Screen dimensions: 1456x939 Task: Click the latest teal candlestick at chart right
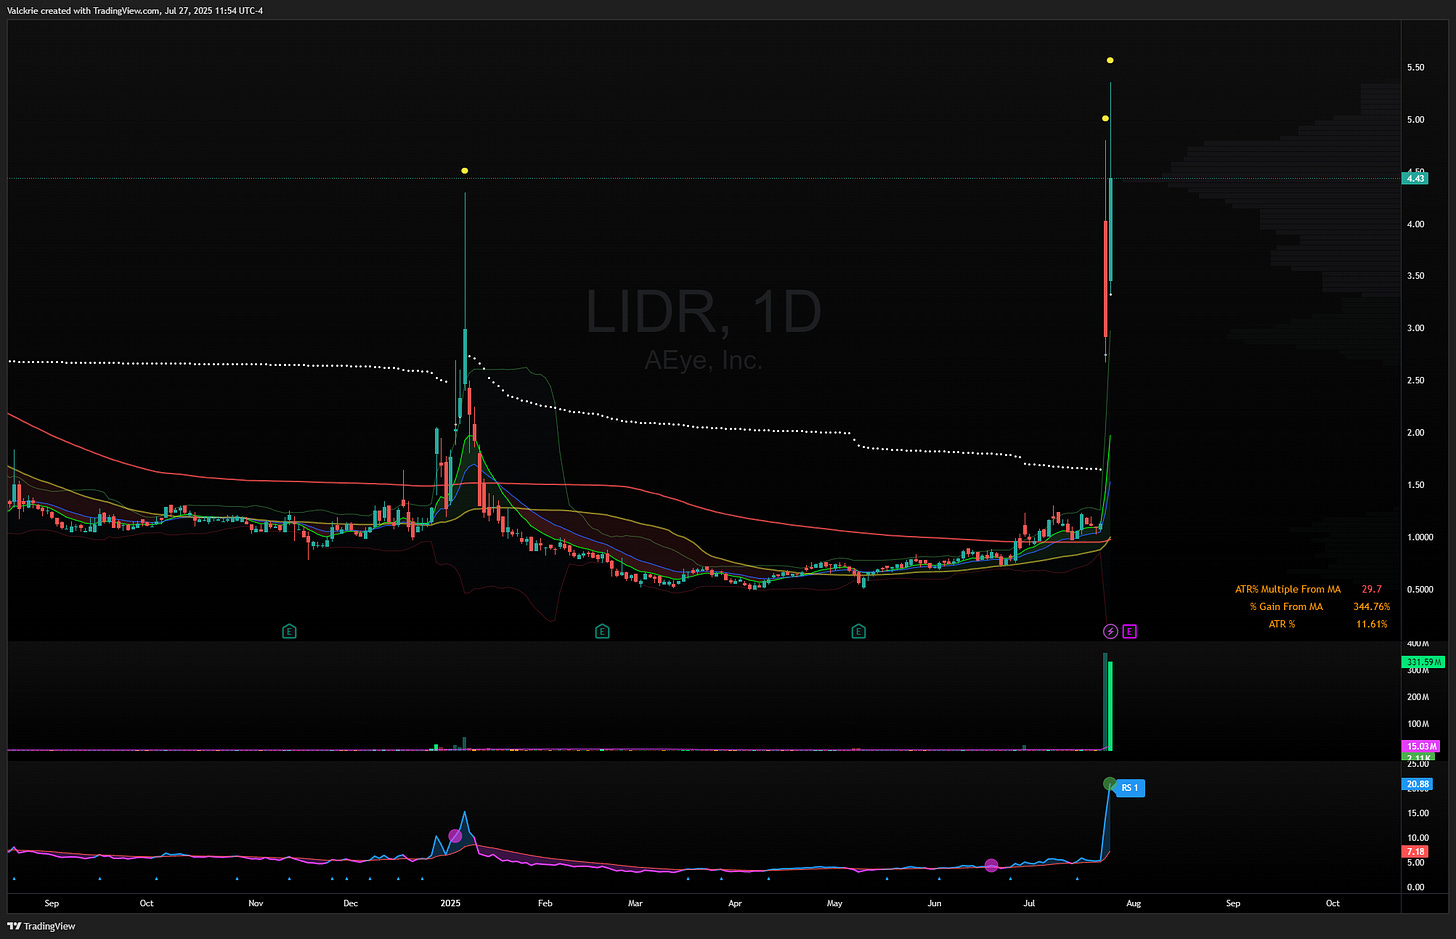click(1111, 229)
